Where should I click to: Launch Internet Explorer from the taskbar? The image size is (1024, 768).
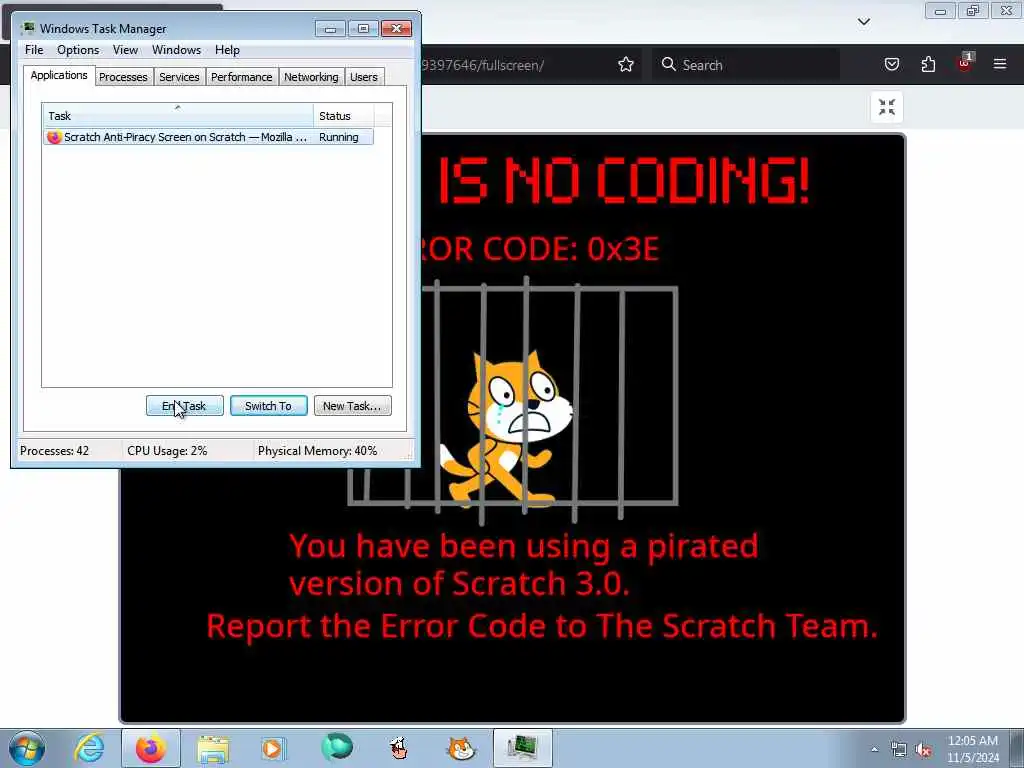coord(89,748)
